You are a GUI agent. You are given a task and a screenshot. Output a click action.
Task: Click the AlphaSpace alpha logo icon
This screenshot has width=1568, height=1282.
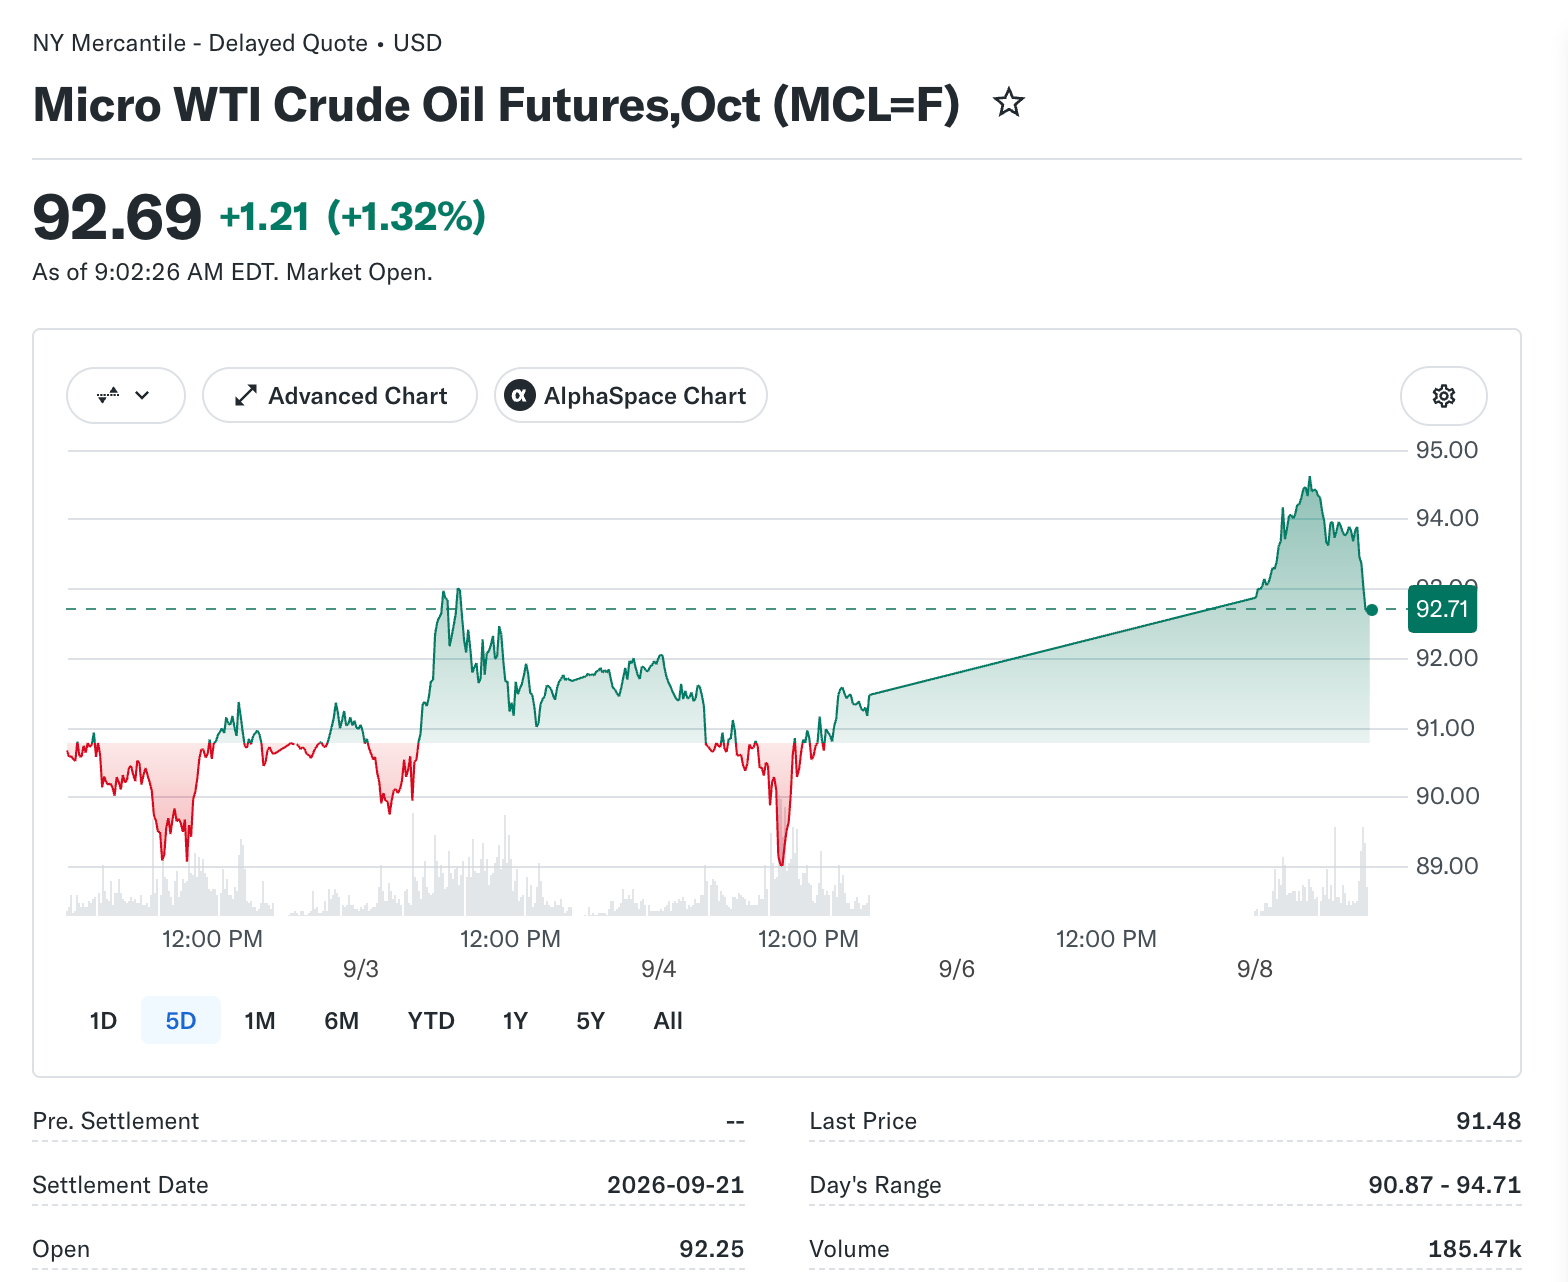(x=519, y=396)
